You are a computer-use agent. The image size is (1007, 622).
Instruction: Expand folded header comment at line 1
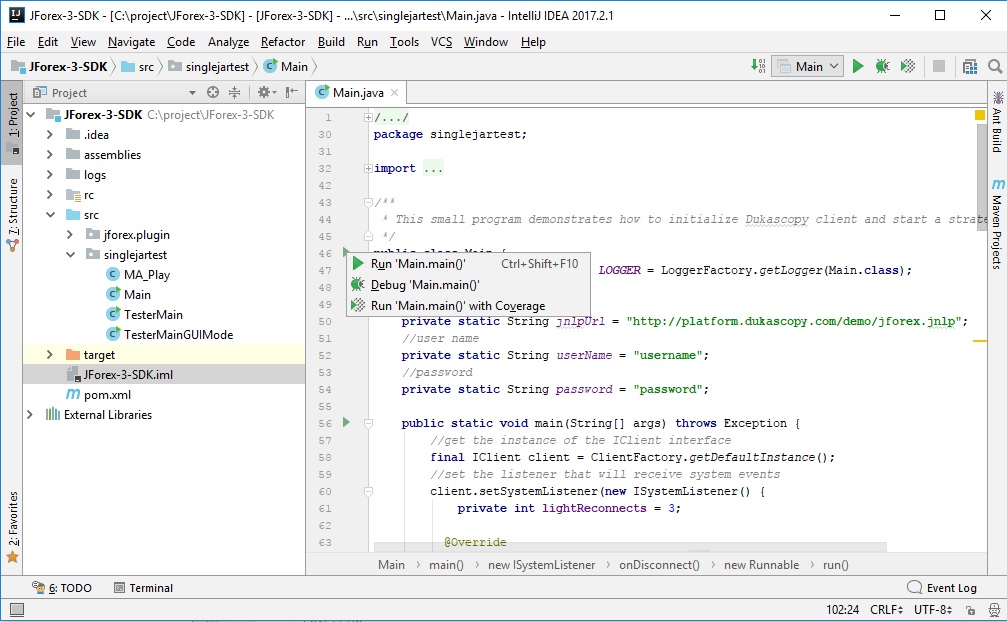pyautogui.click(x=368, y=117)
